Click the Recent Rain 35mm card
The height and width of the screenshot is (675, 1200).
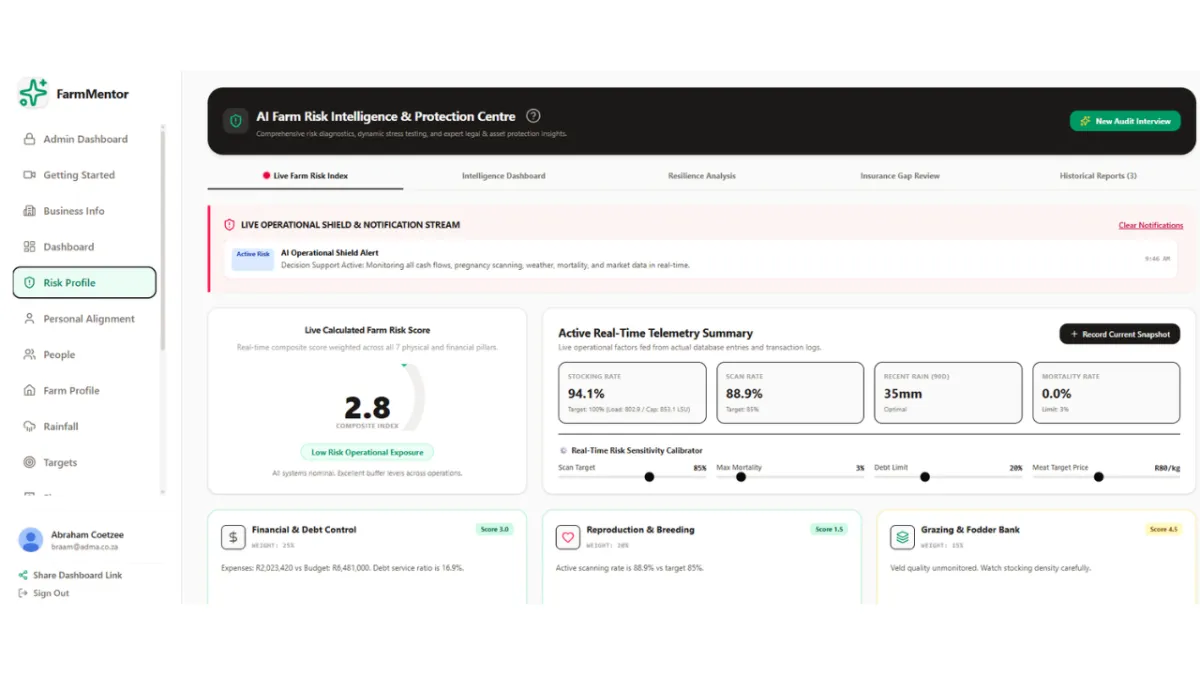click(x=948, y=393)
